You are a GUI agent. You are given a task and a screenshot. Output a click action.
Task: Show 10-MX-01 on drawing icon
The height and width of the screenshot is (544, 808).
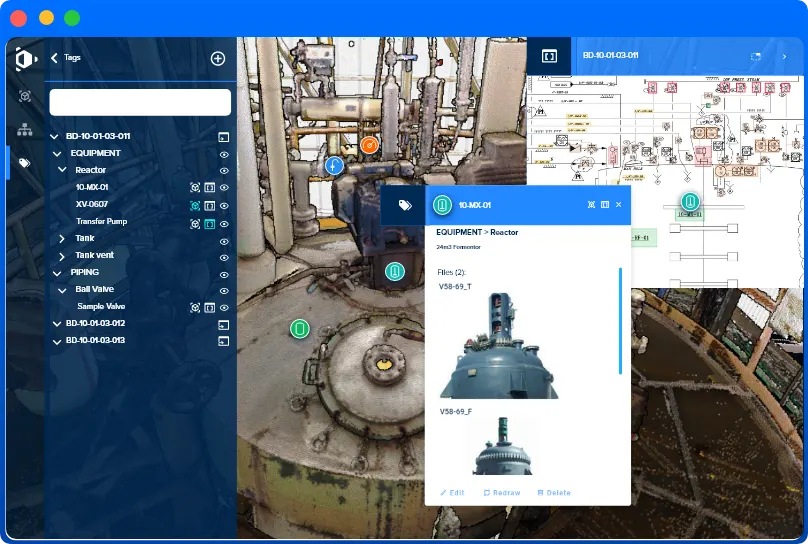click(210, 188)
